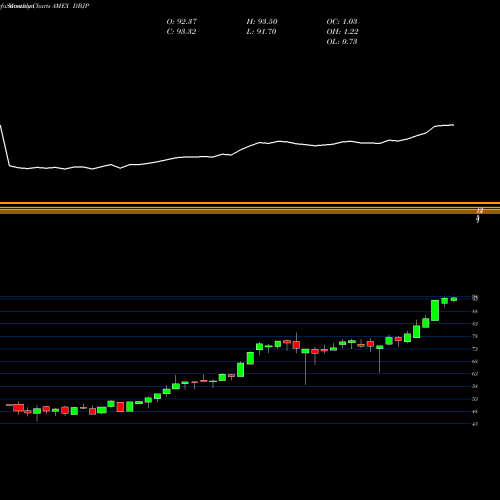
Task: Click the 'AMEX DBJP' chart title
Action: click(70, 6)
